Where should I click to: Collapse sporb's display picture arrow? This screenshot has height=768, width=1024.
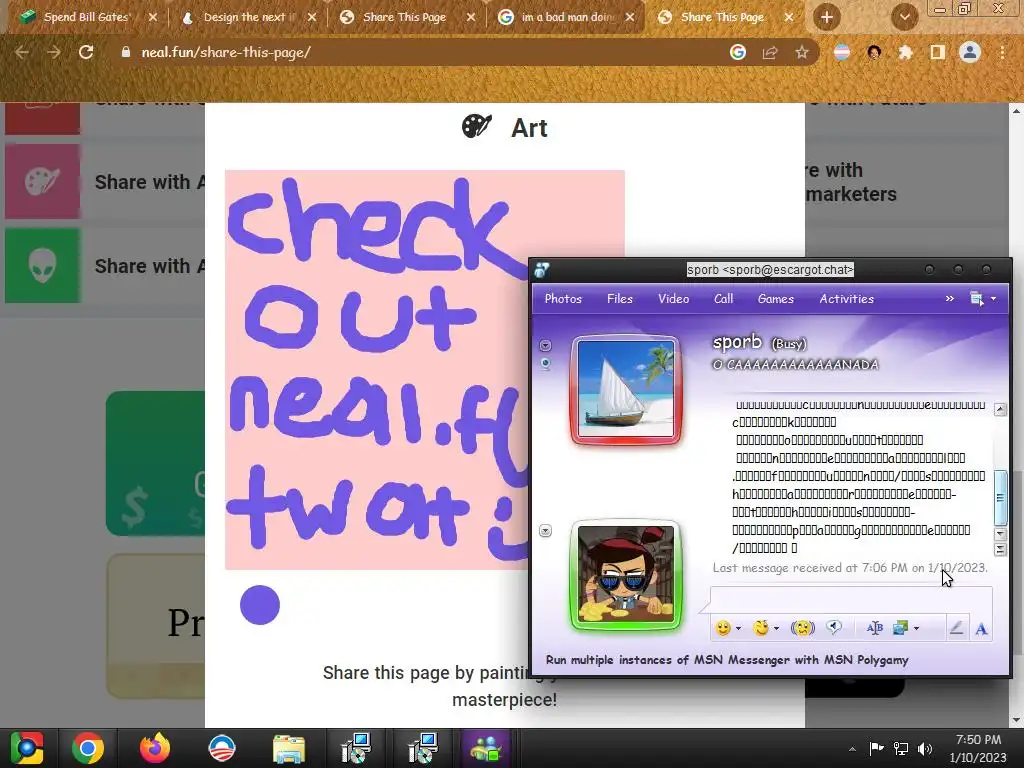(x=545, y=345)
